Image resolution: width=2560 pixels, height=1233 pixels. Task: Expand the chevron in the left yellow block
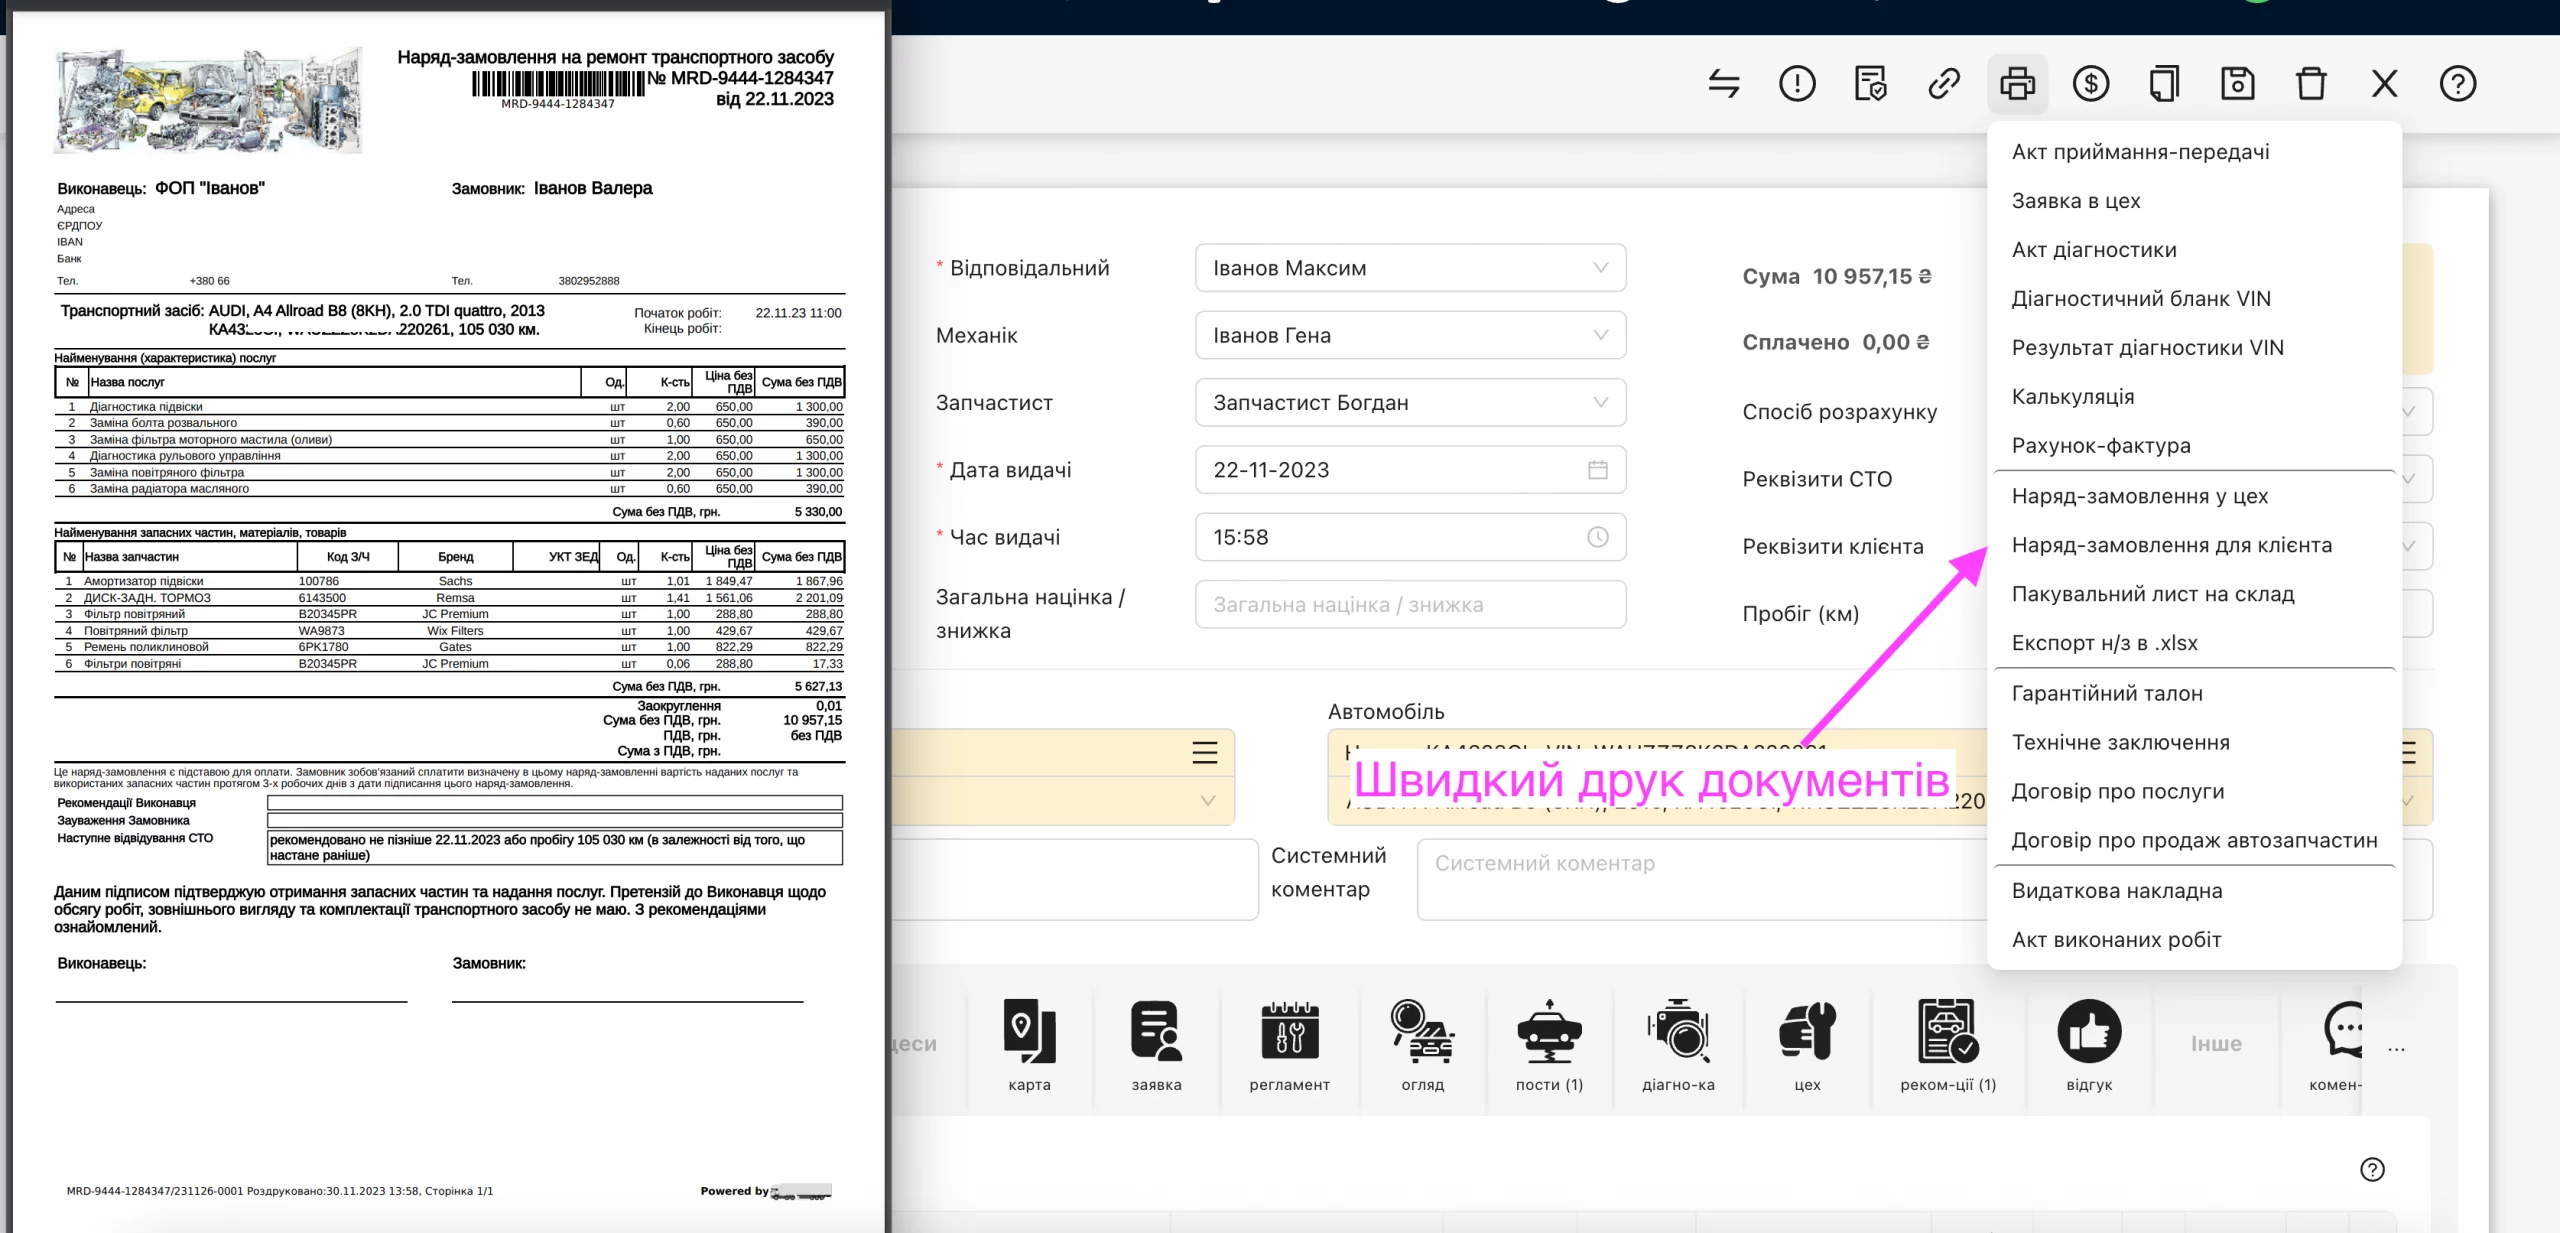1208,801
